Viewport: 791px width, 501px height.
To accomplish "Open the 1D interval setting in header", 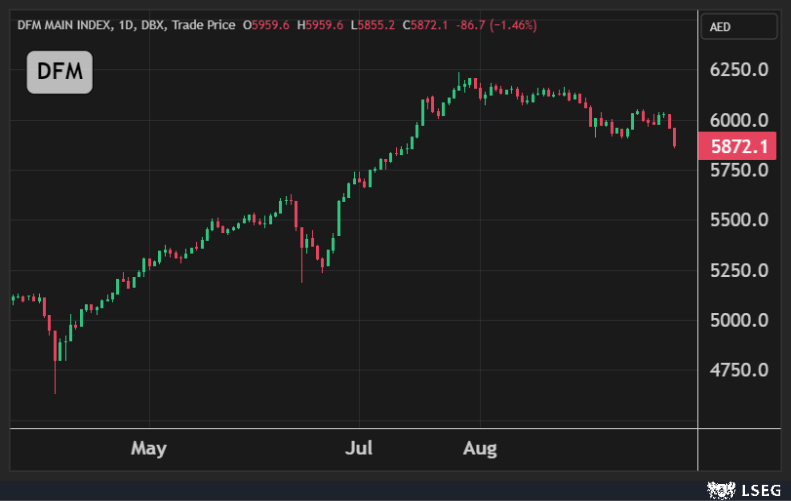I will pyautogui.click(x=126, y=25).
